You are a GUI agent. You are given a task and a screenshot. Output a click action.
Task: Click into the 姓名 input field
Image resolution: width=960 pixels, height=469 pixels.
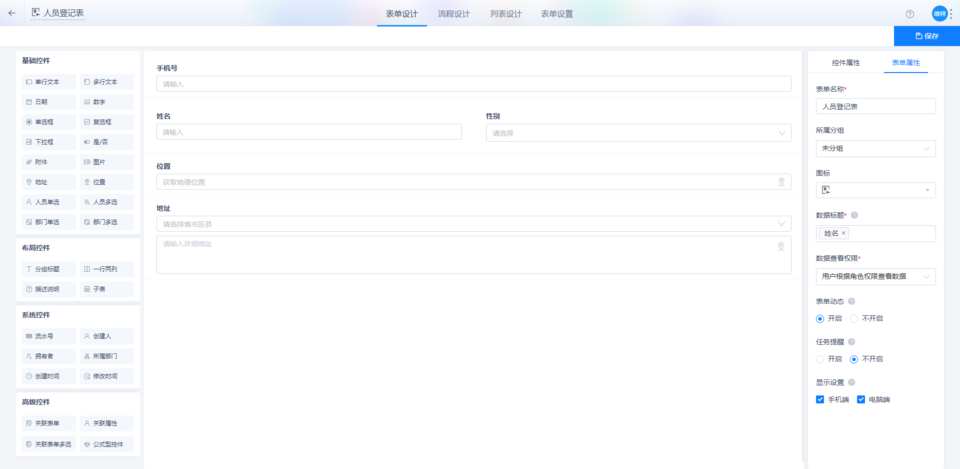click(309, 132)
